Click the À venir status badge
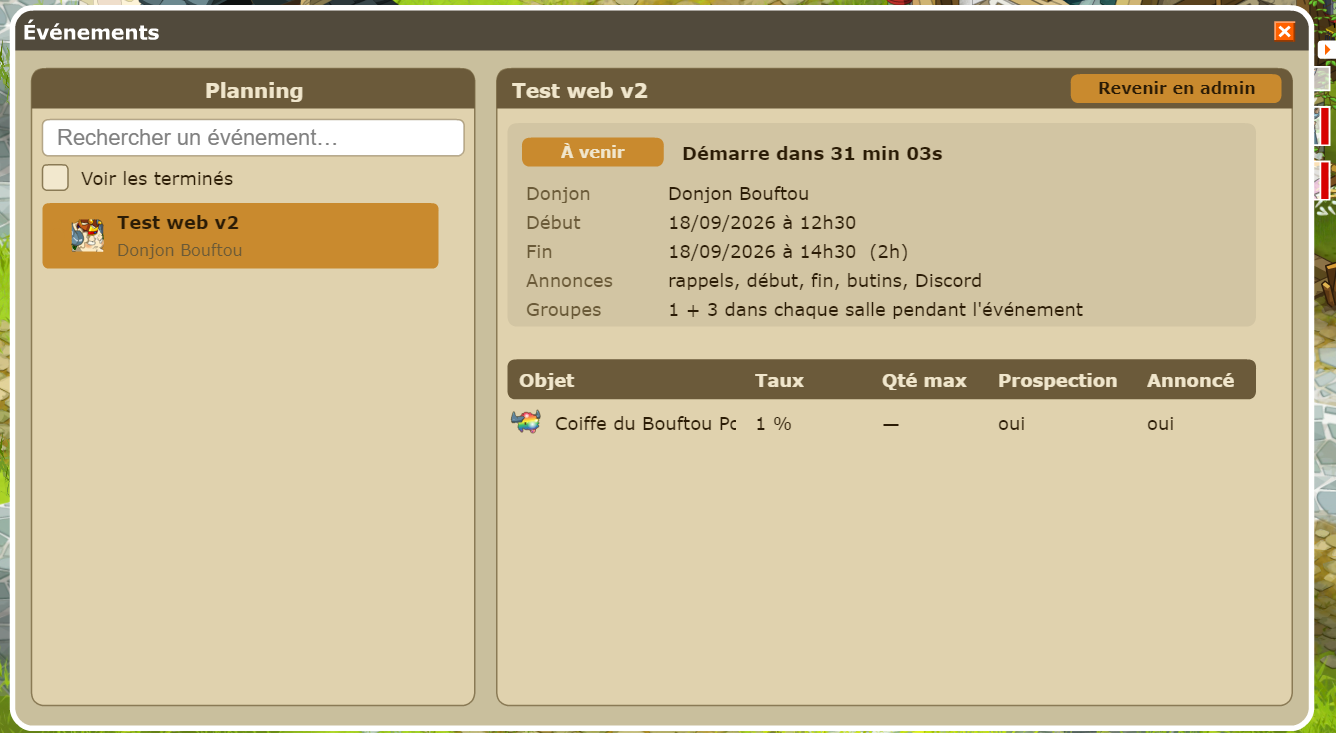This screenshot has height=733, width=1336. click(x=593, y=152)
